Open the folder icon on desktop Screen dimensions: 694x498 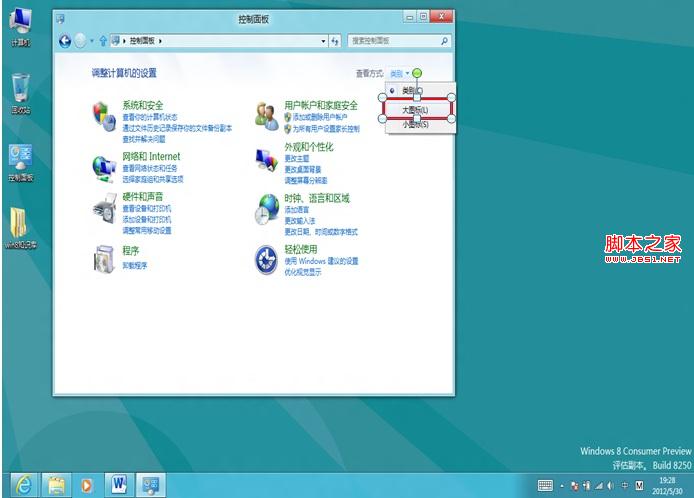coord(20,228)
